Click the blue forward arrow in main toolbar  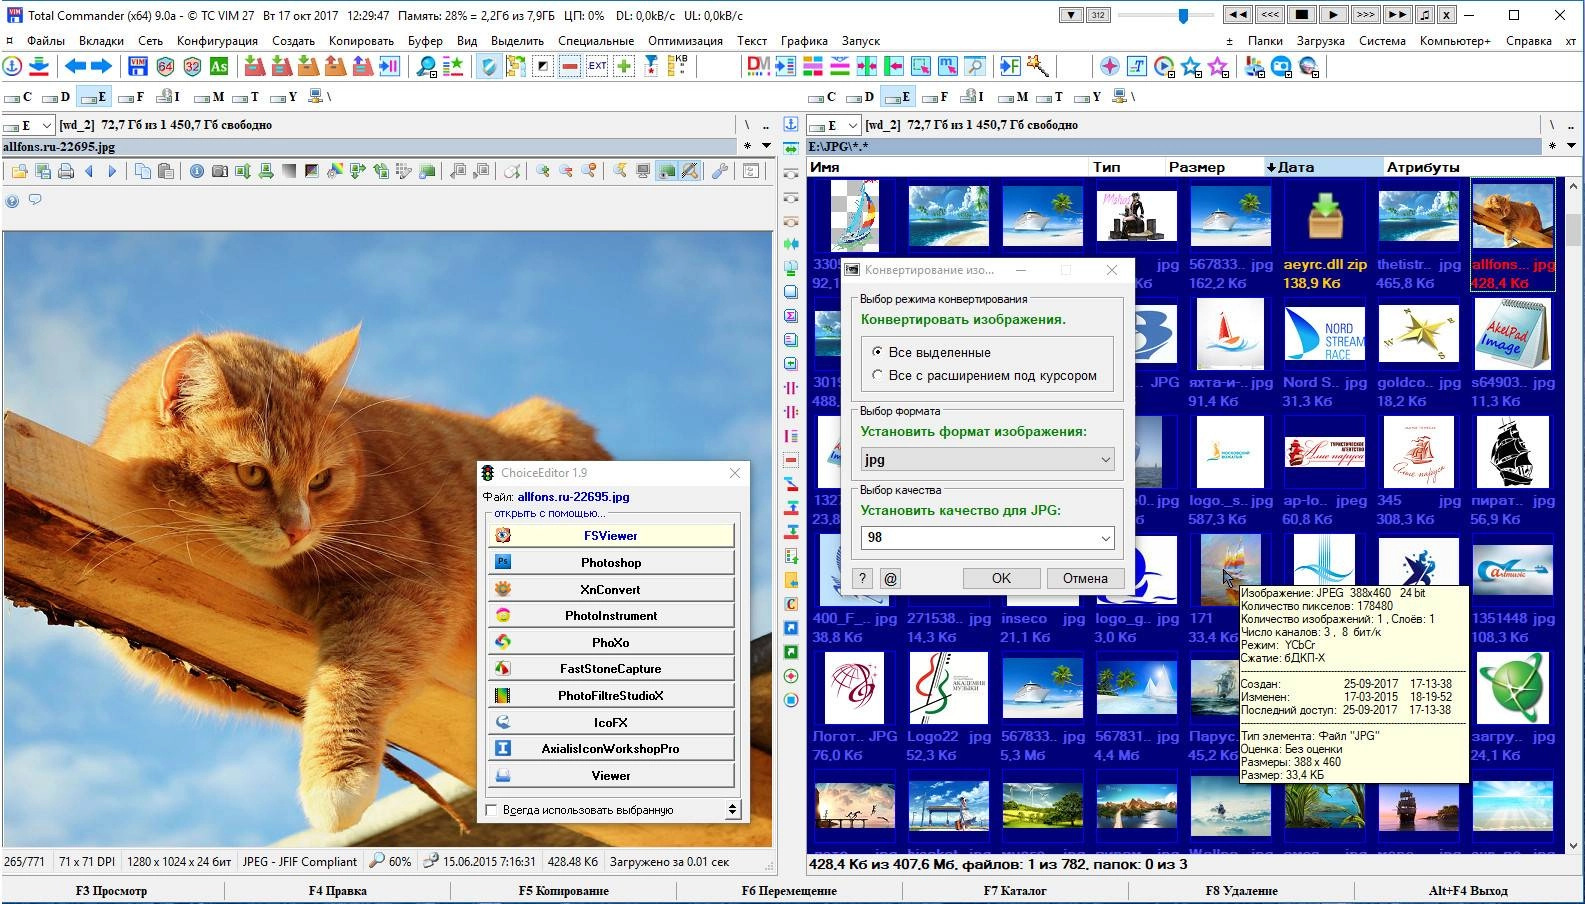tap(101, 67)
